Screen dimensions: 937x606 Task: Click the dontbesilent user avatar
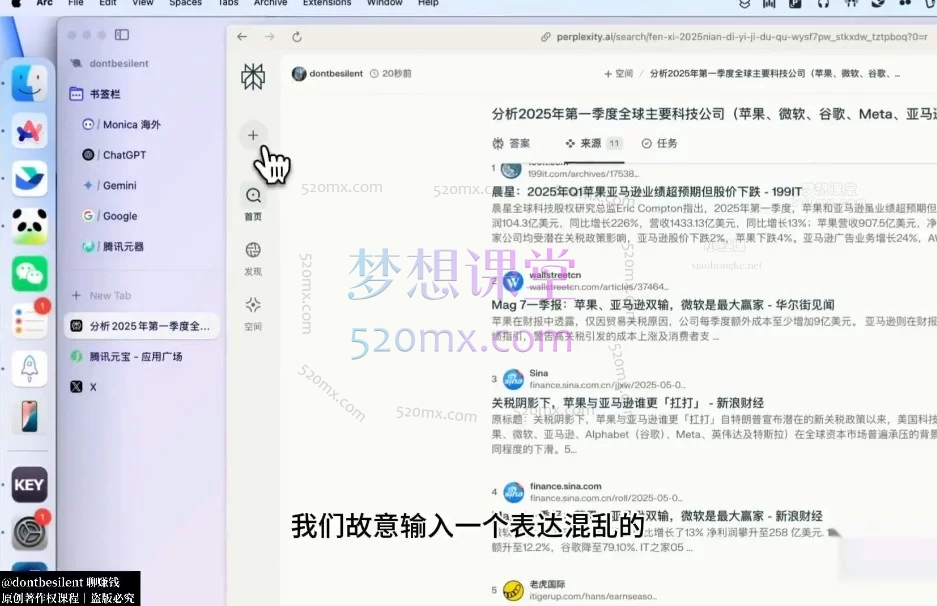point(299,74)
